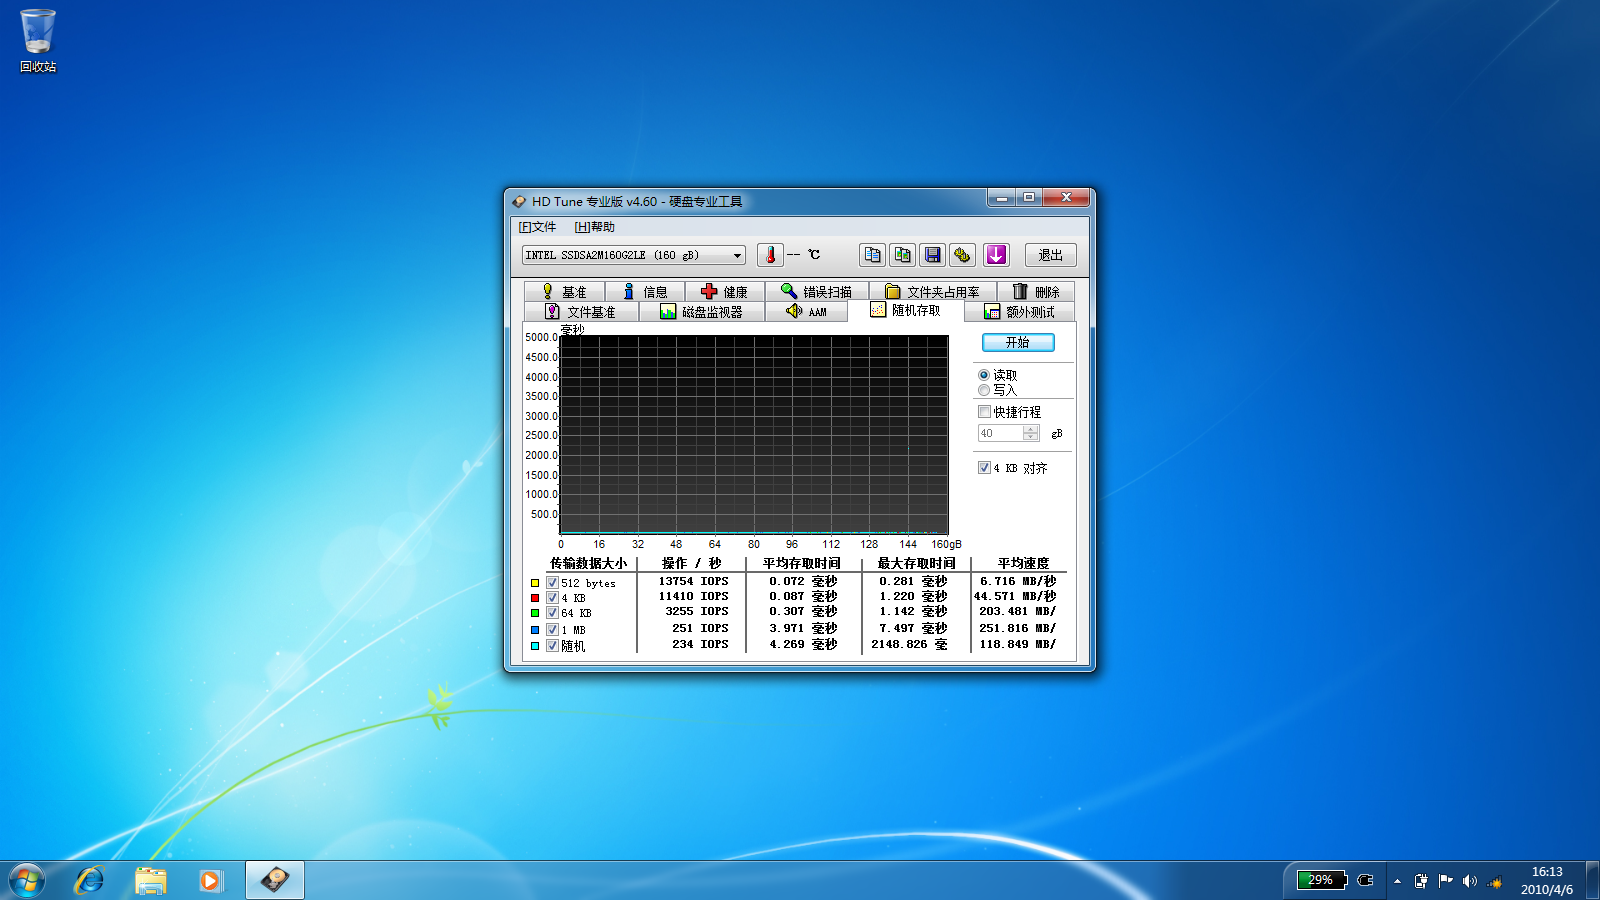This screenshot has width=1600, height=900.
Task: Enable the 快捷行程 checkbox
Action: point(984,412)
